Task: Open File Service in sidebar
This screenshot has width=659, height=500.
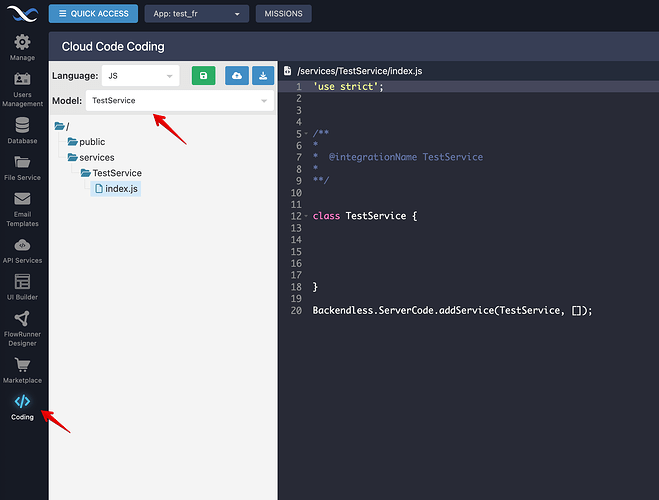Action: pyautogui.click(x=22, y=167)
